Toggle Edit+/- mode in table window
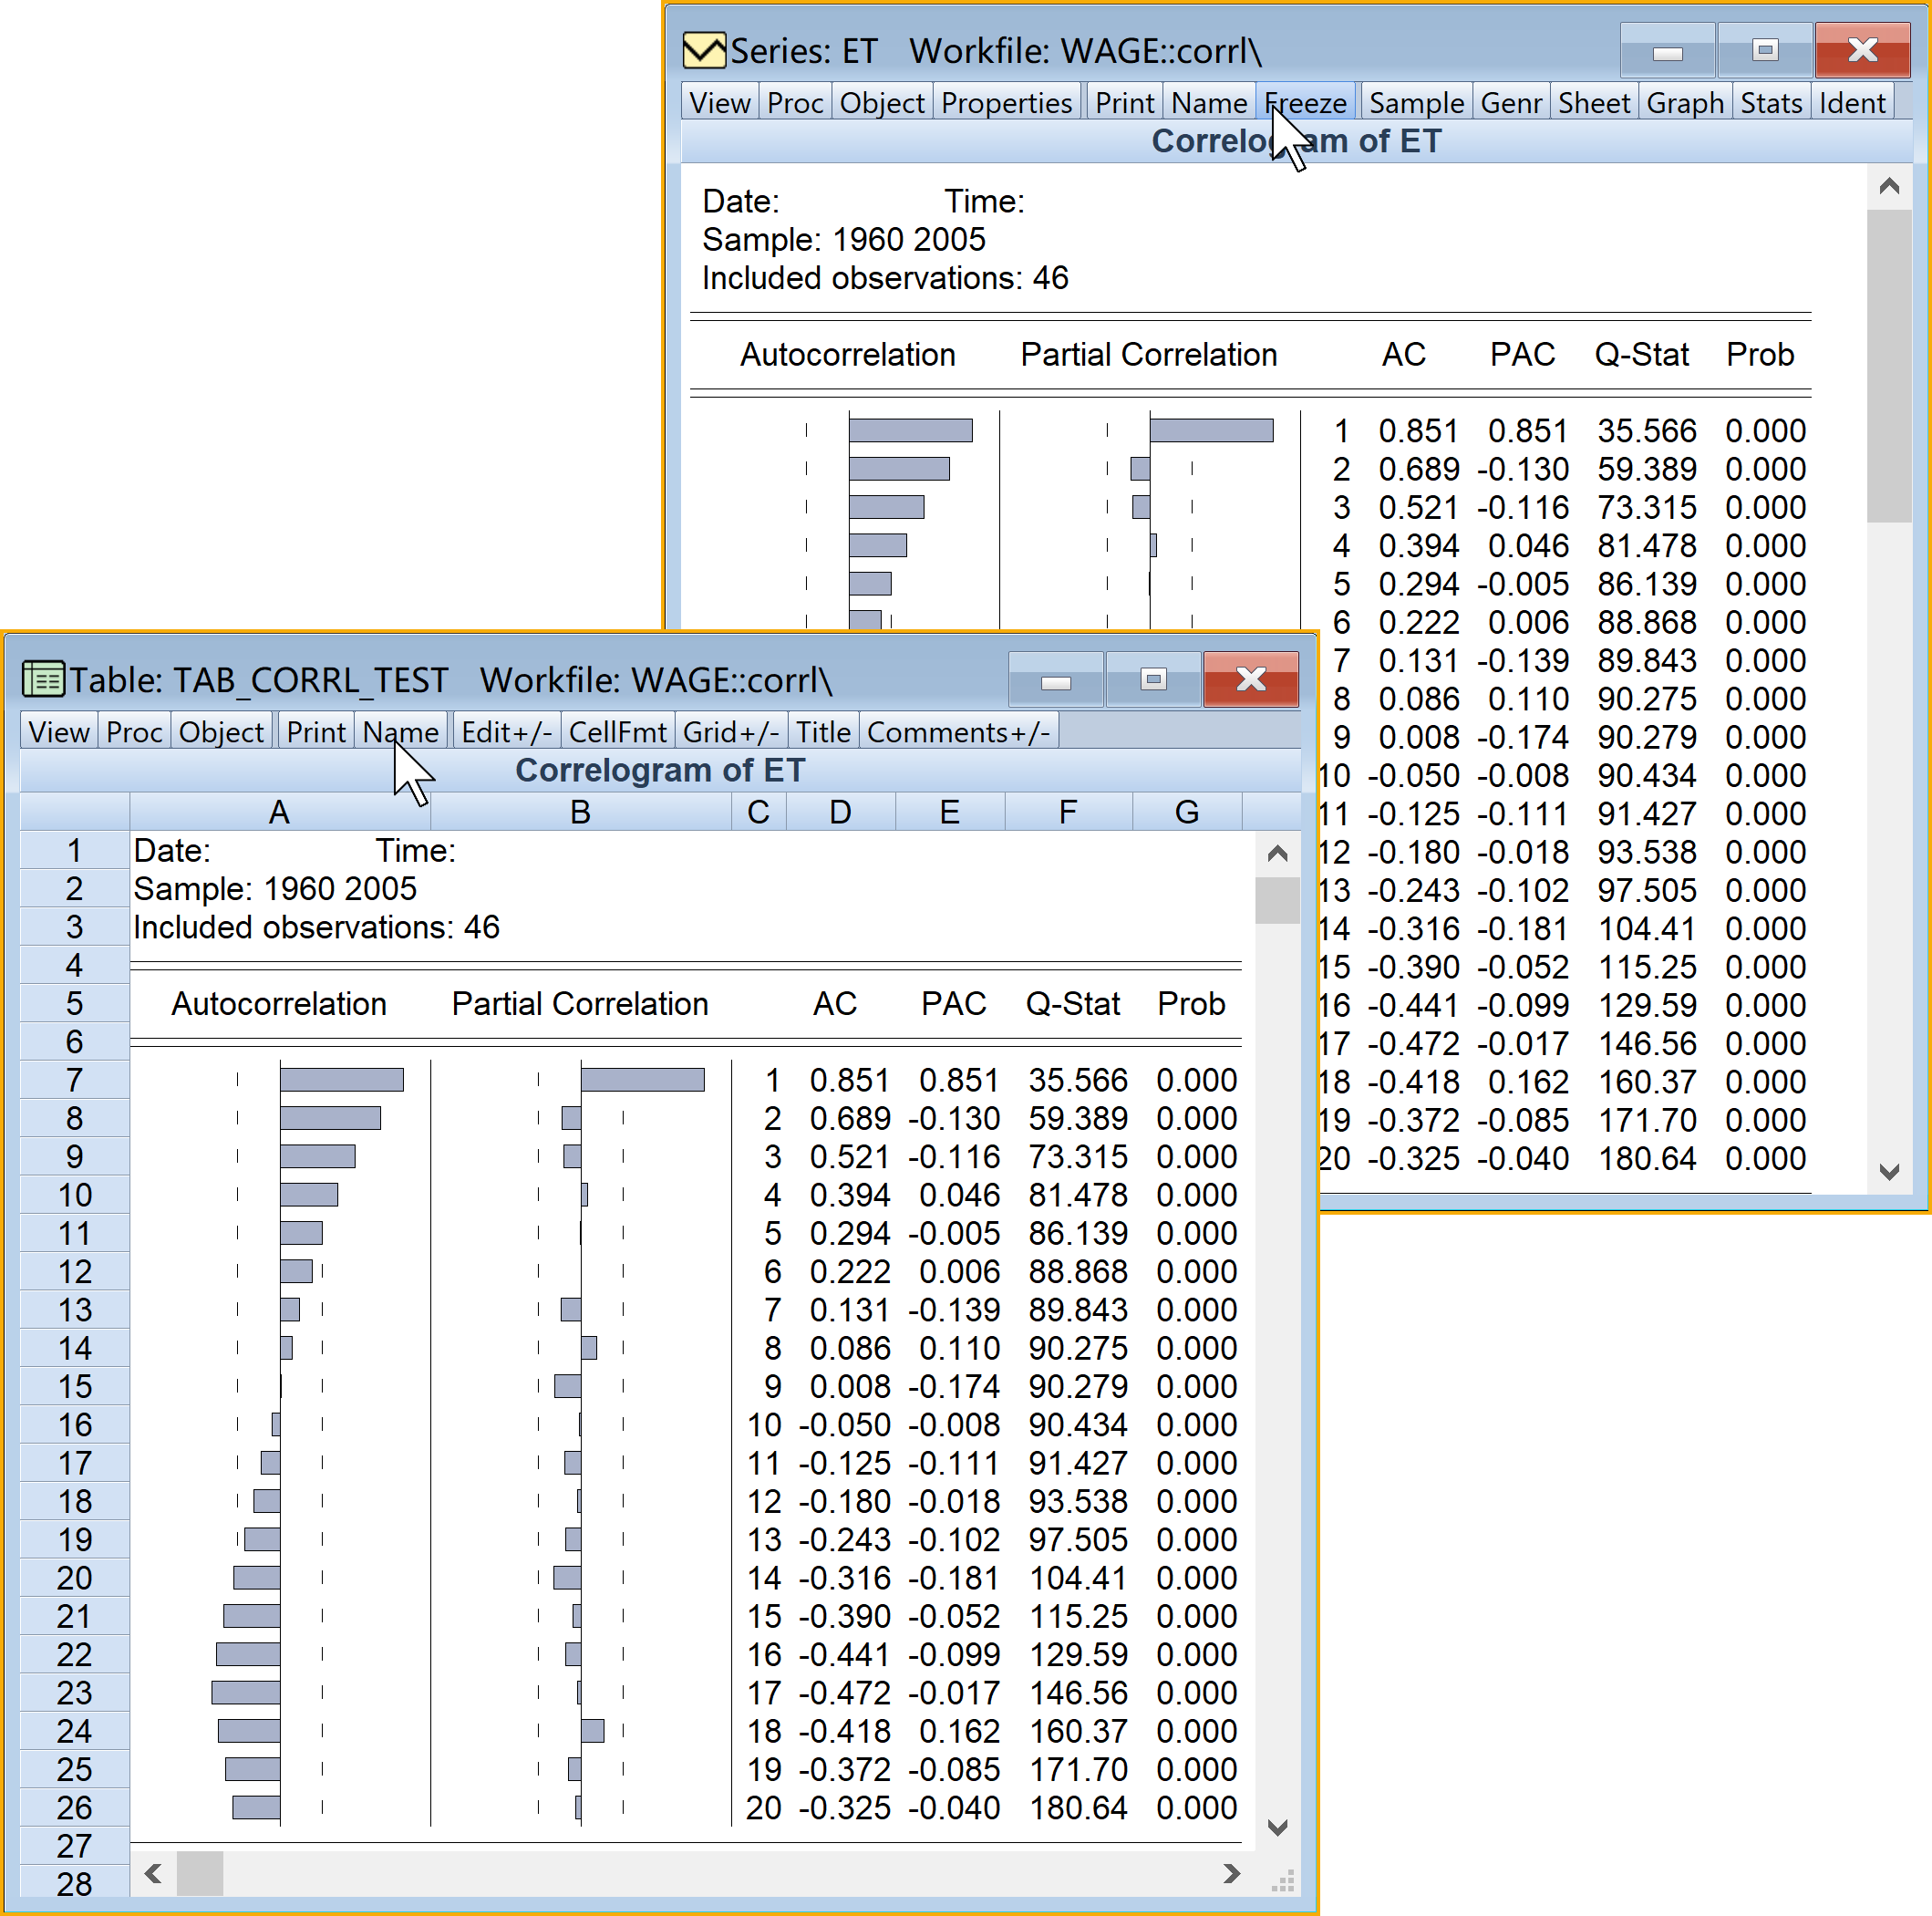This screenshot has width=1932, height=1916. point(506,732)
